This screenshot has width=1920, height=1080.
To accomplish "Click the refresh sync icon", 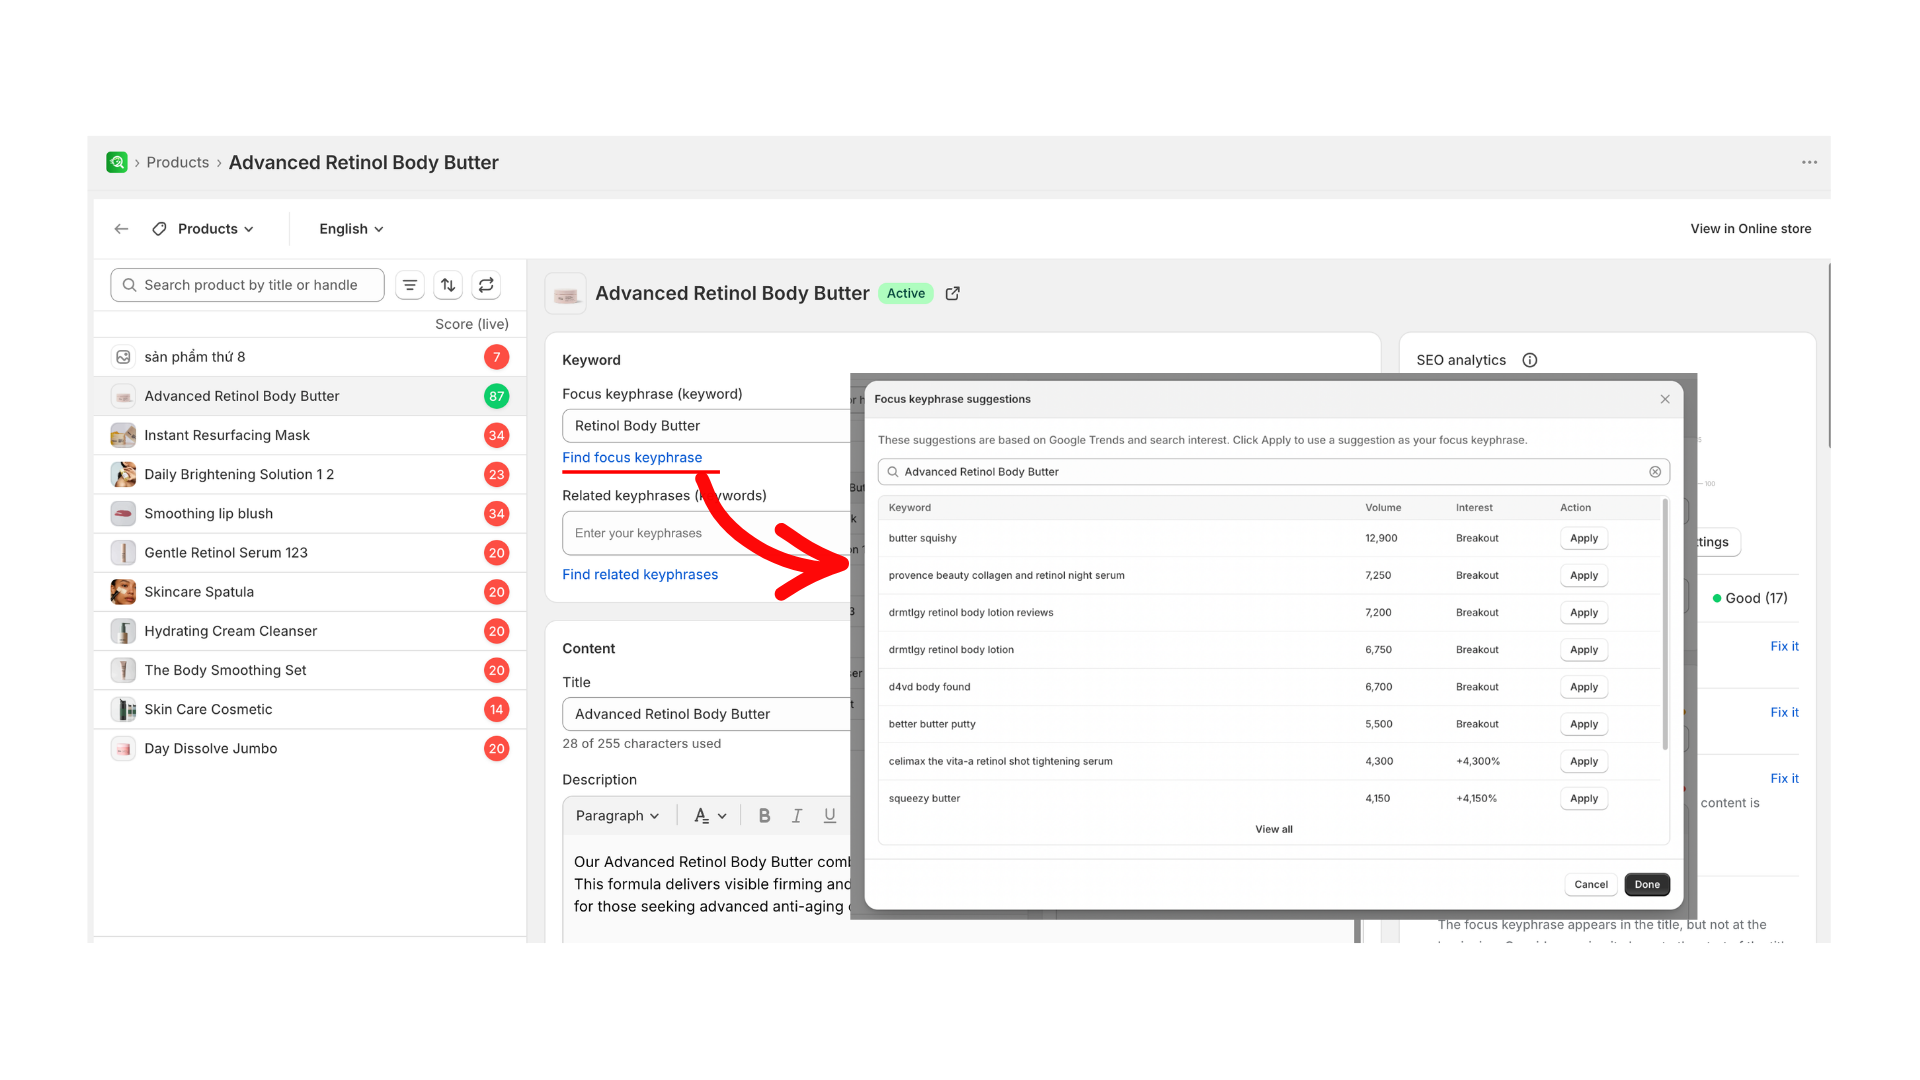I will coord(486,285).
